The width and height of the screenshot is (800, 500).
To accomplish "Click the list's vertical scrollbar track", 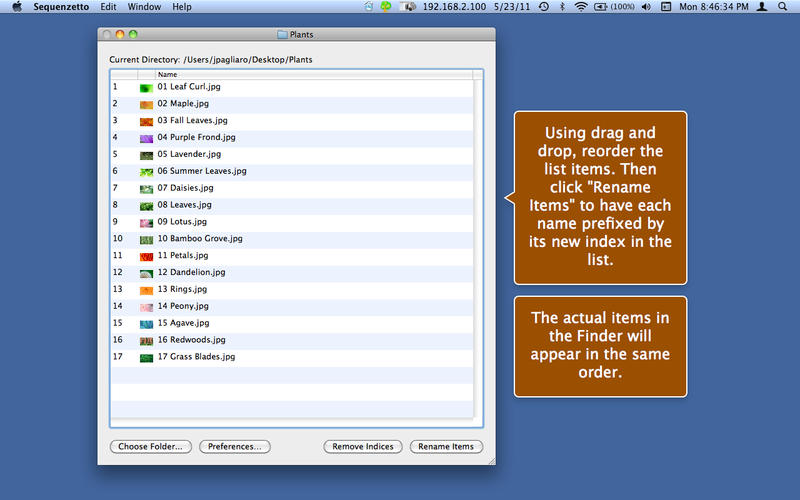I will (x=478, y=249).
